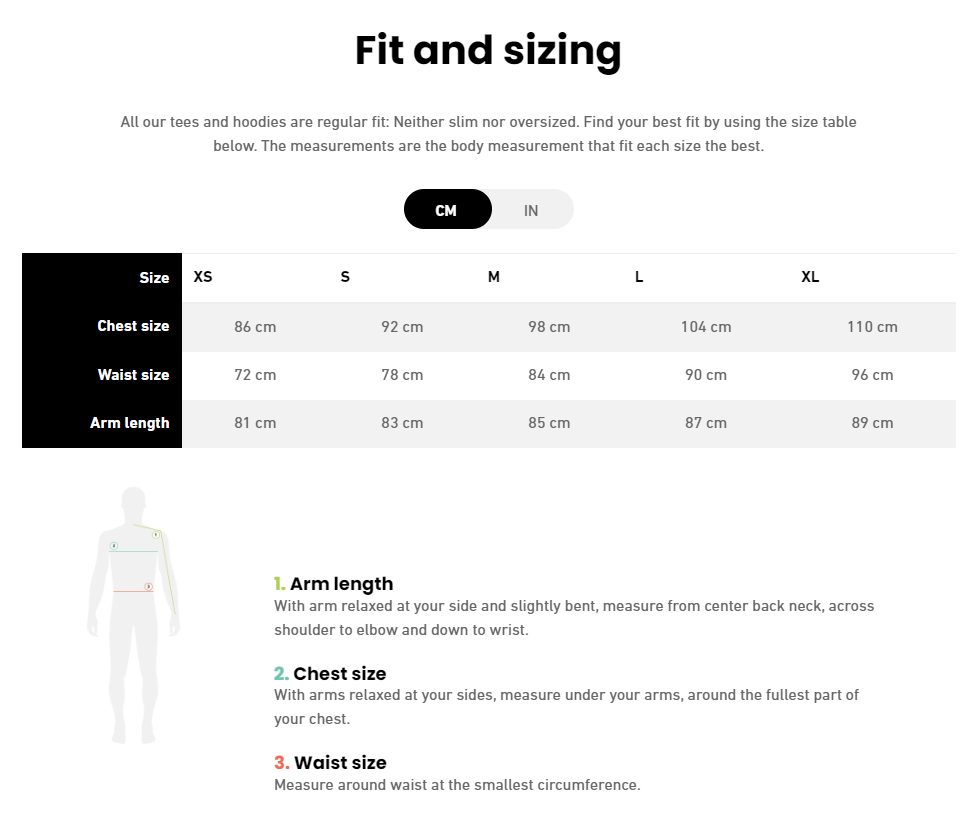Select the XS size column header
978x832 pixels.
tap(203, 277)
